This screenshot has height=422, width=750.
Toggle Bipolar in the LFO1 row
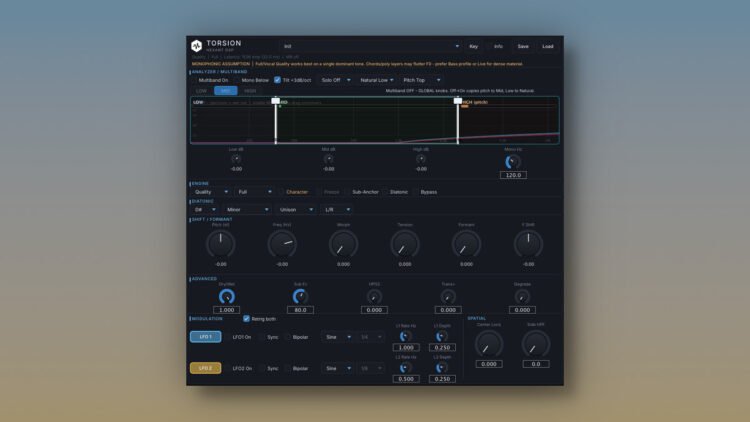pos(297,337)
